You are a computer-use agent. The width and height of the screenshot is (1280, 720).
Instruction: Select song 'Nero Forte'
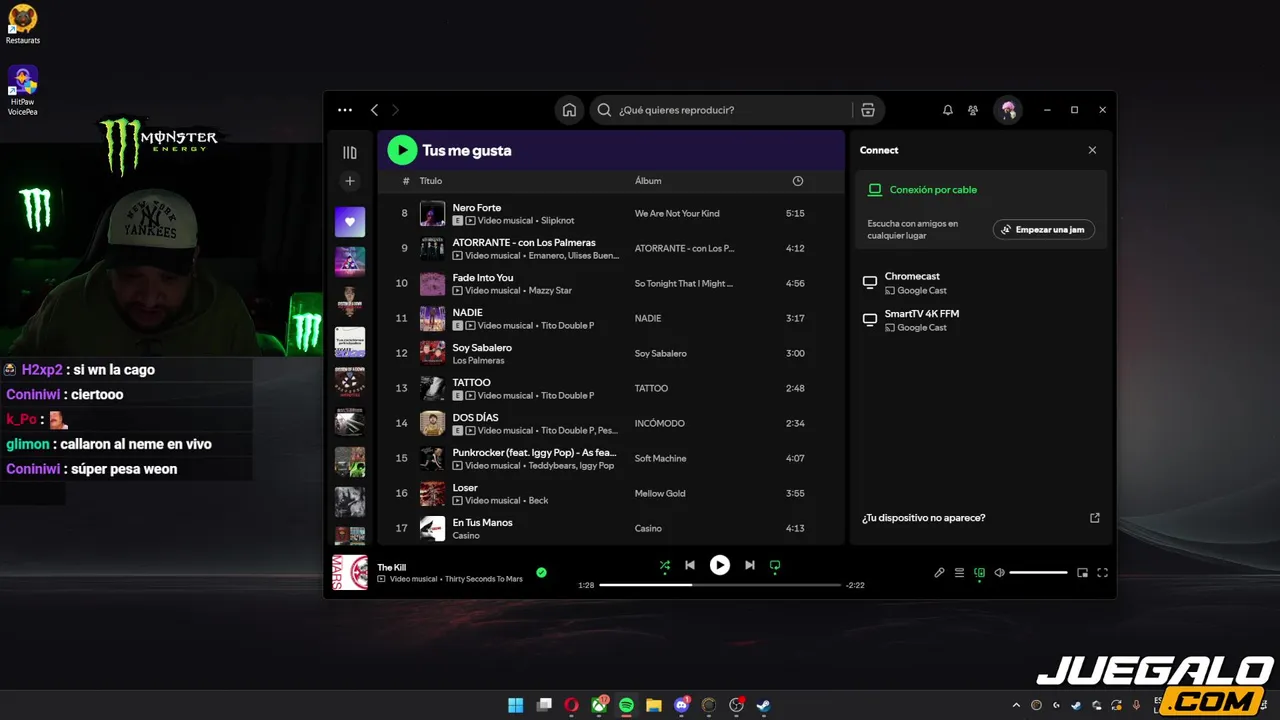pyautogui.click(x=477, y=208)
